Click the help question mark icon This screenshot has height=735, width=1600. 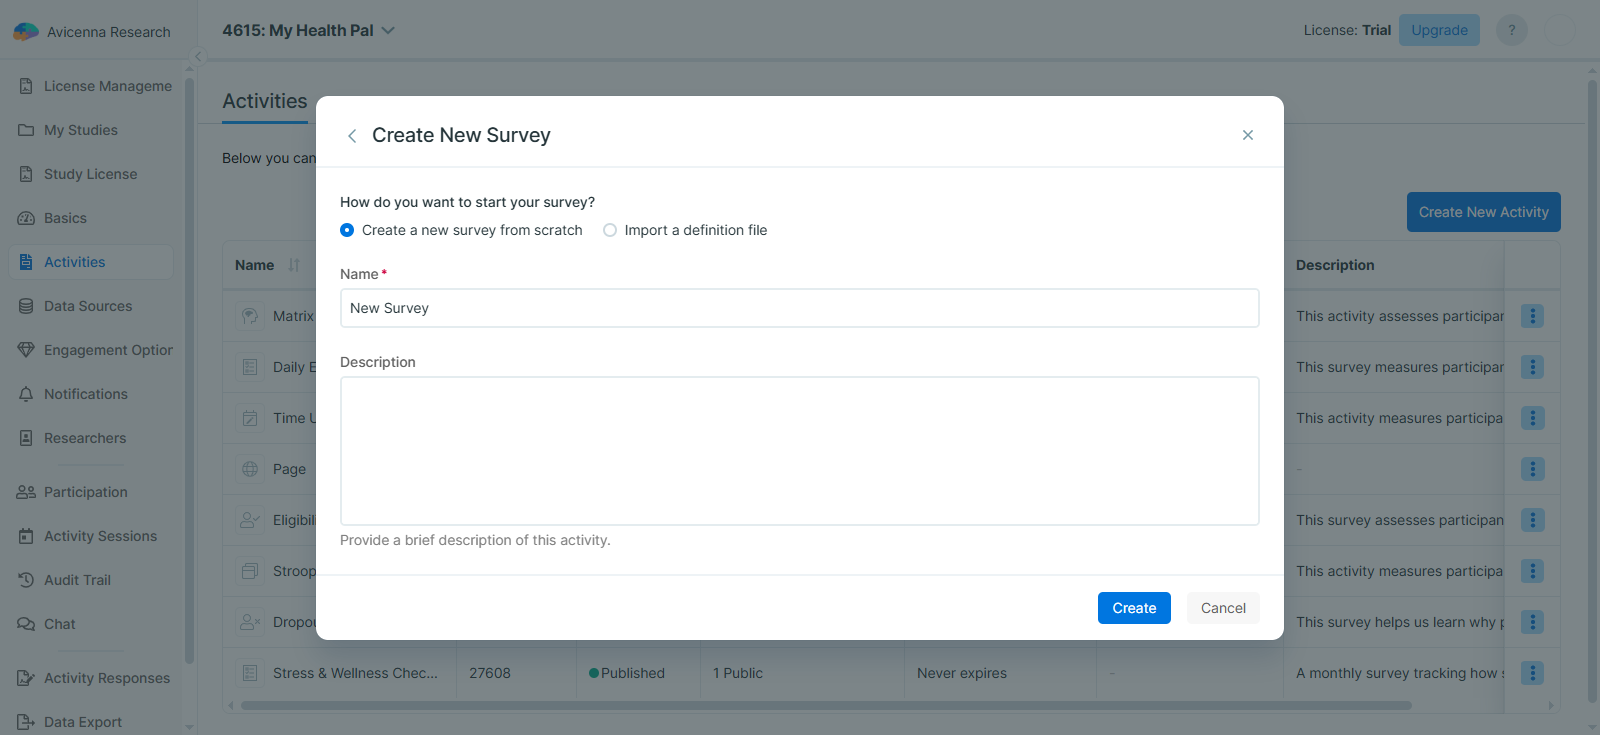(1511, 30)
